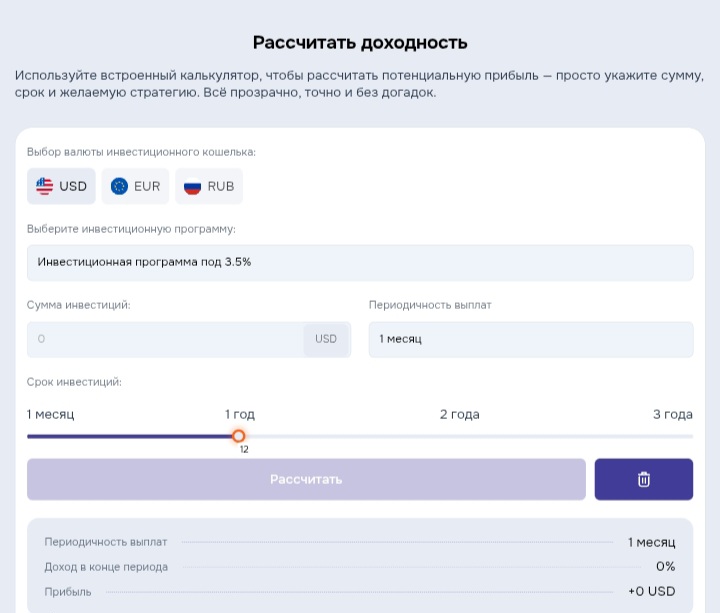Click the European Union flag icon
The height and width of the screenshot is (613, 720).
(x=120, y=186)
